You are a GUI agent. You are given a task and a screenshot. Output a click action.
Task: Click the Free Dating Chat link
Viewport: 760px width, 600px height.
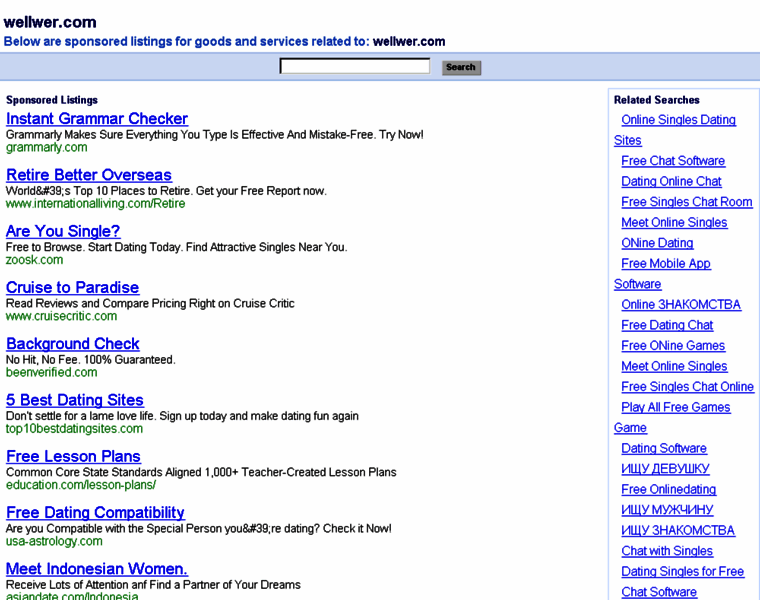(x=667, y=325)
